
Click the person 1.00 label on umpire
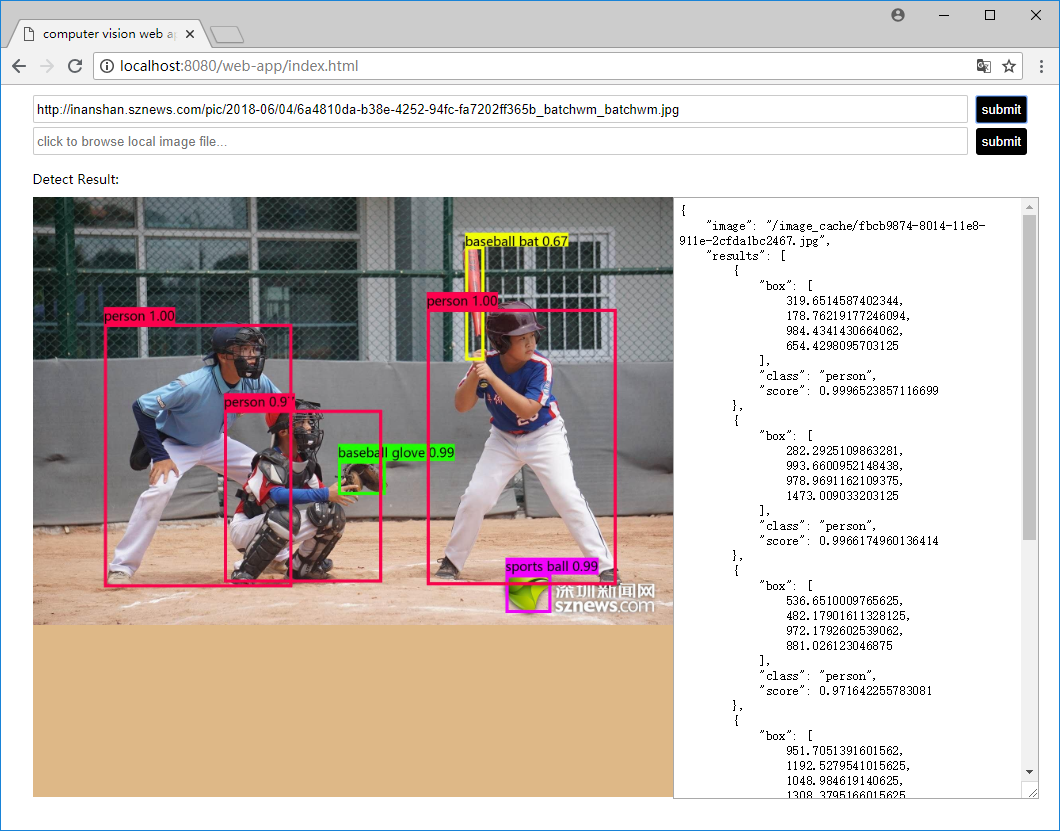[140, 316]
